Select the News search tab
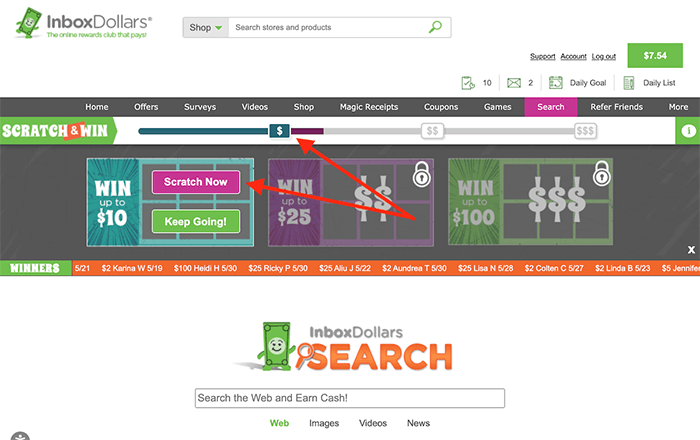The height and width of the screenshot is (440, 700). click(x=418, y=423)
